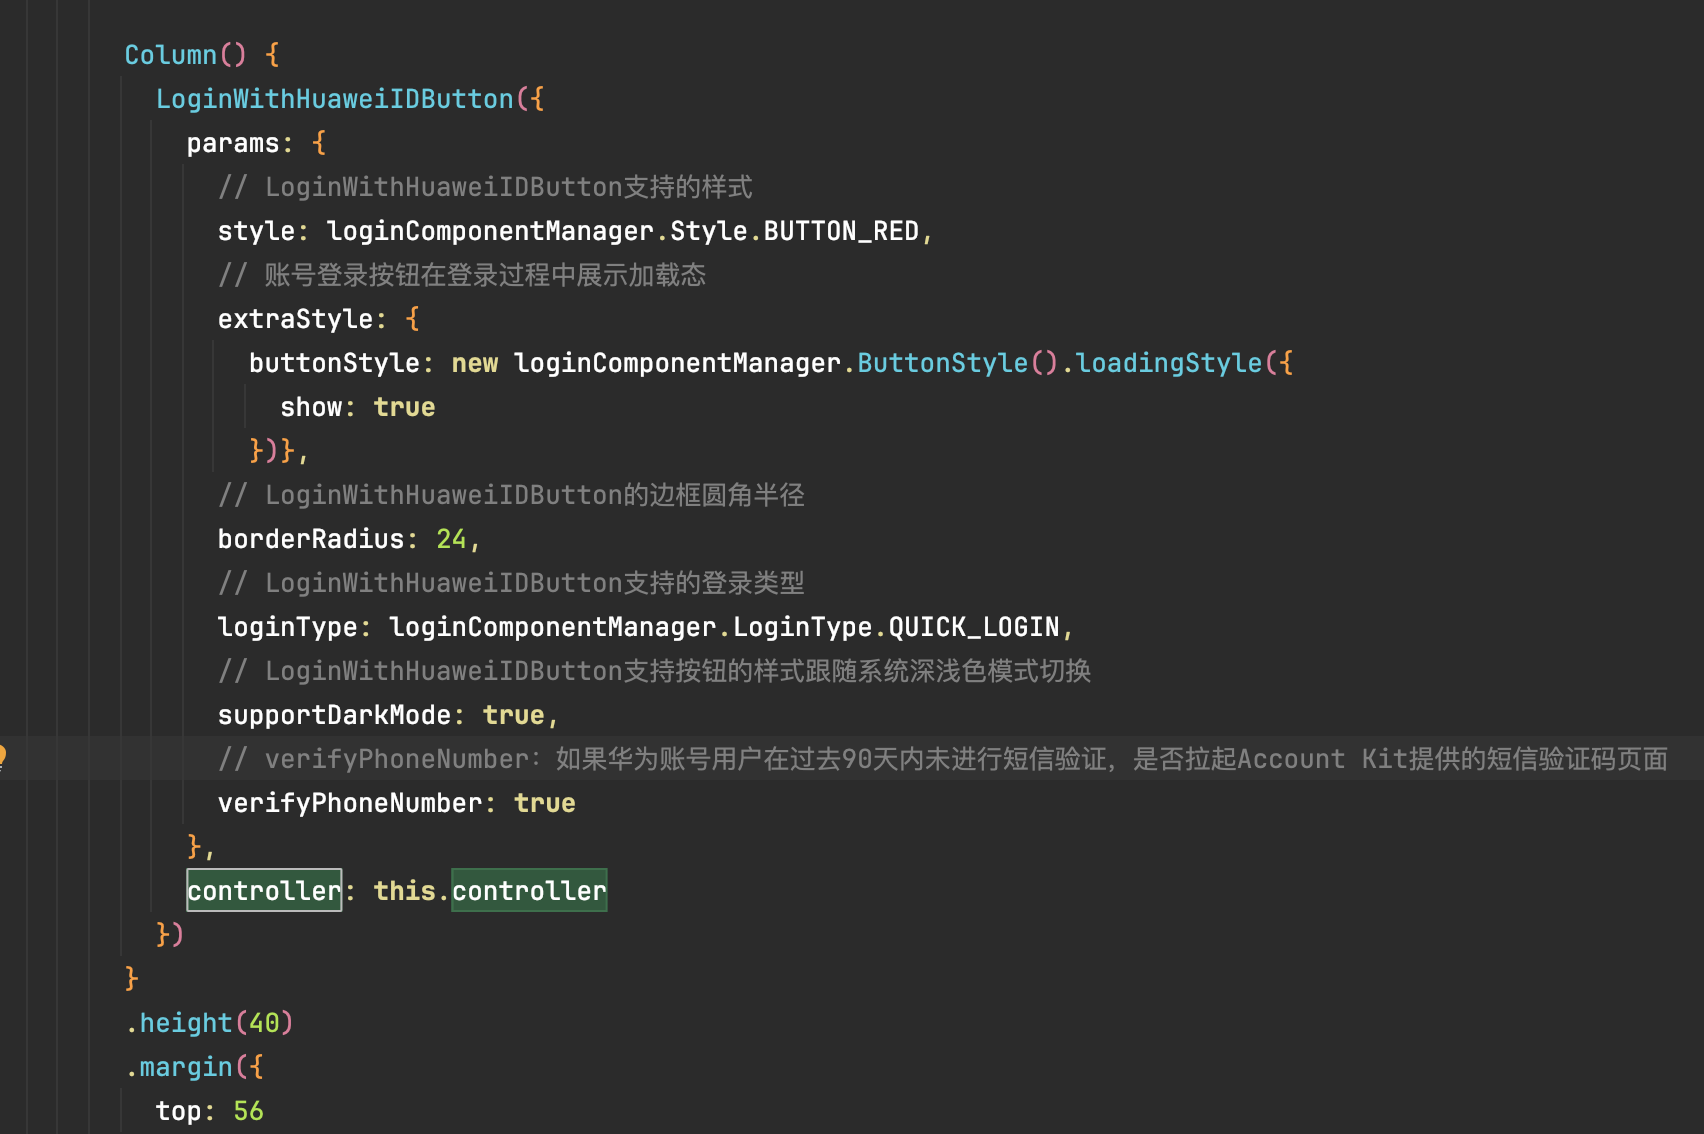This screenshot has height=1134, width=1704.
Task: Click highlighted controller after this.
Action: [x=529, y=890]
